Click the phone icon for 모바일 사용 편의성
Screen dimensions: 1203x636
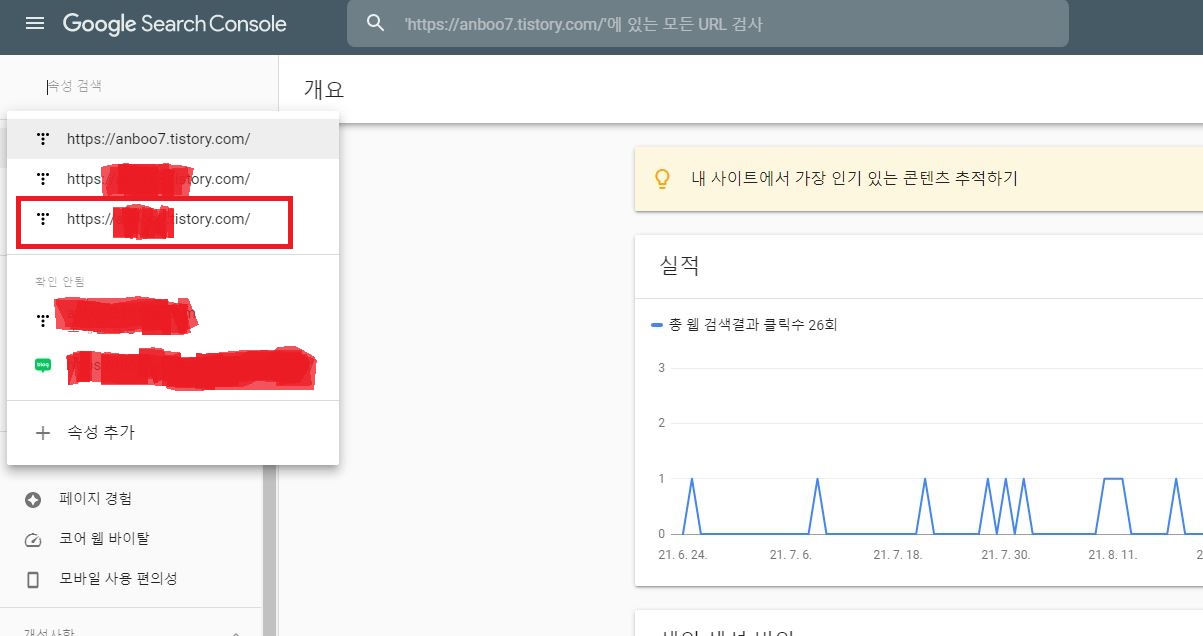(x=33, y=579)
